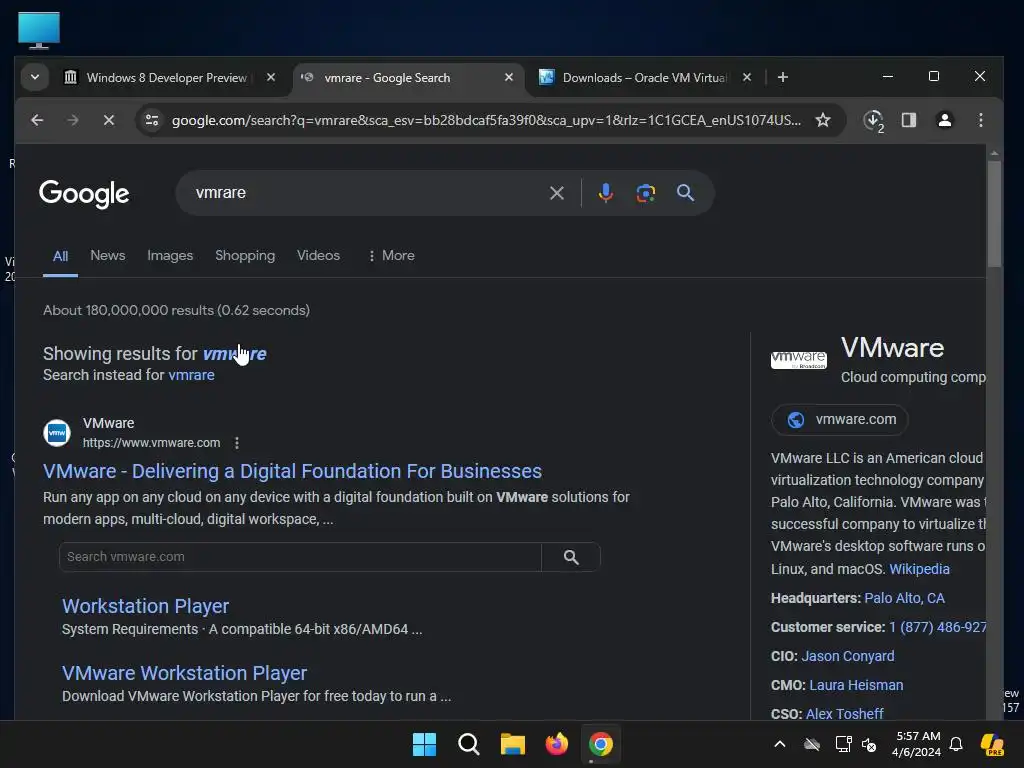
Task: Go to Google homepage via logo
Action: click(84, 194)
